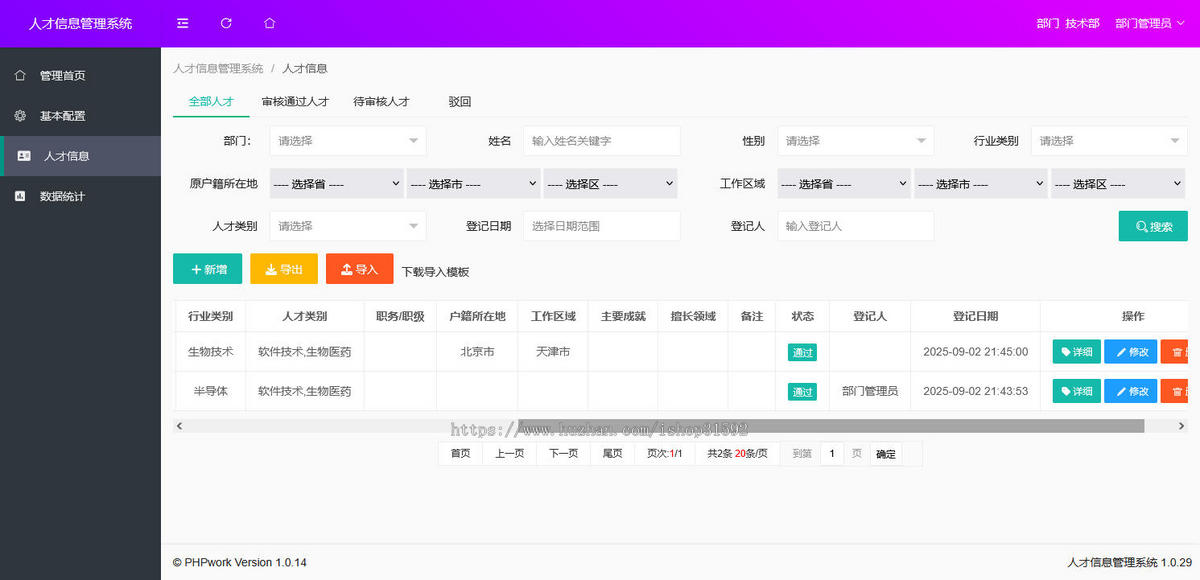Image resolution: width=1200 pixels, height=580 pixels.
Task: Click the left arrow of table scrollbar
Action: click(179, 426)
